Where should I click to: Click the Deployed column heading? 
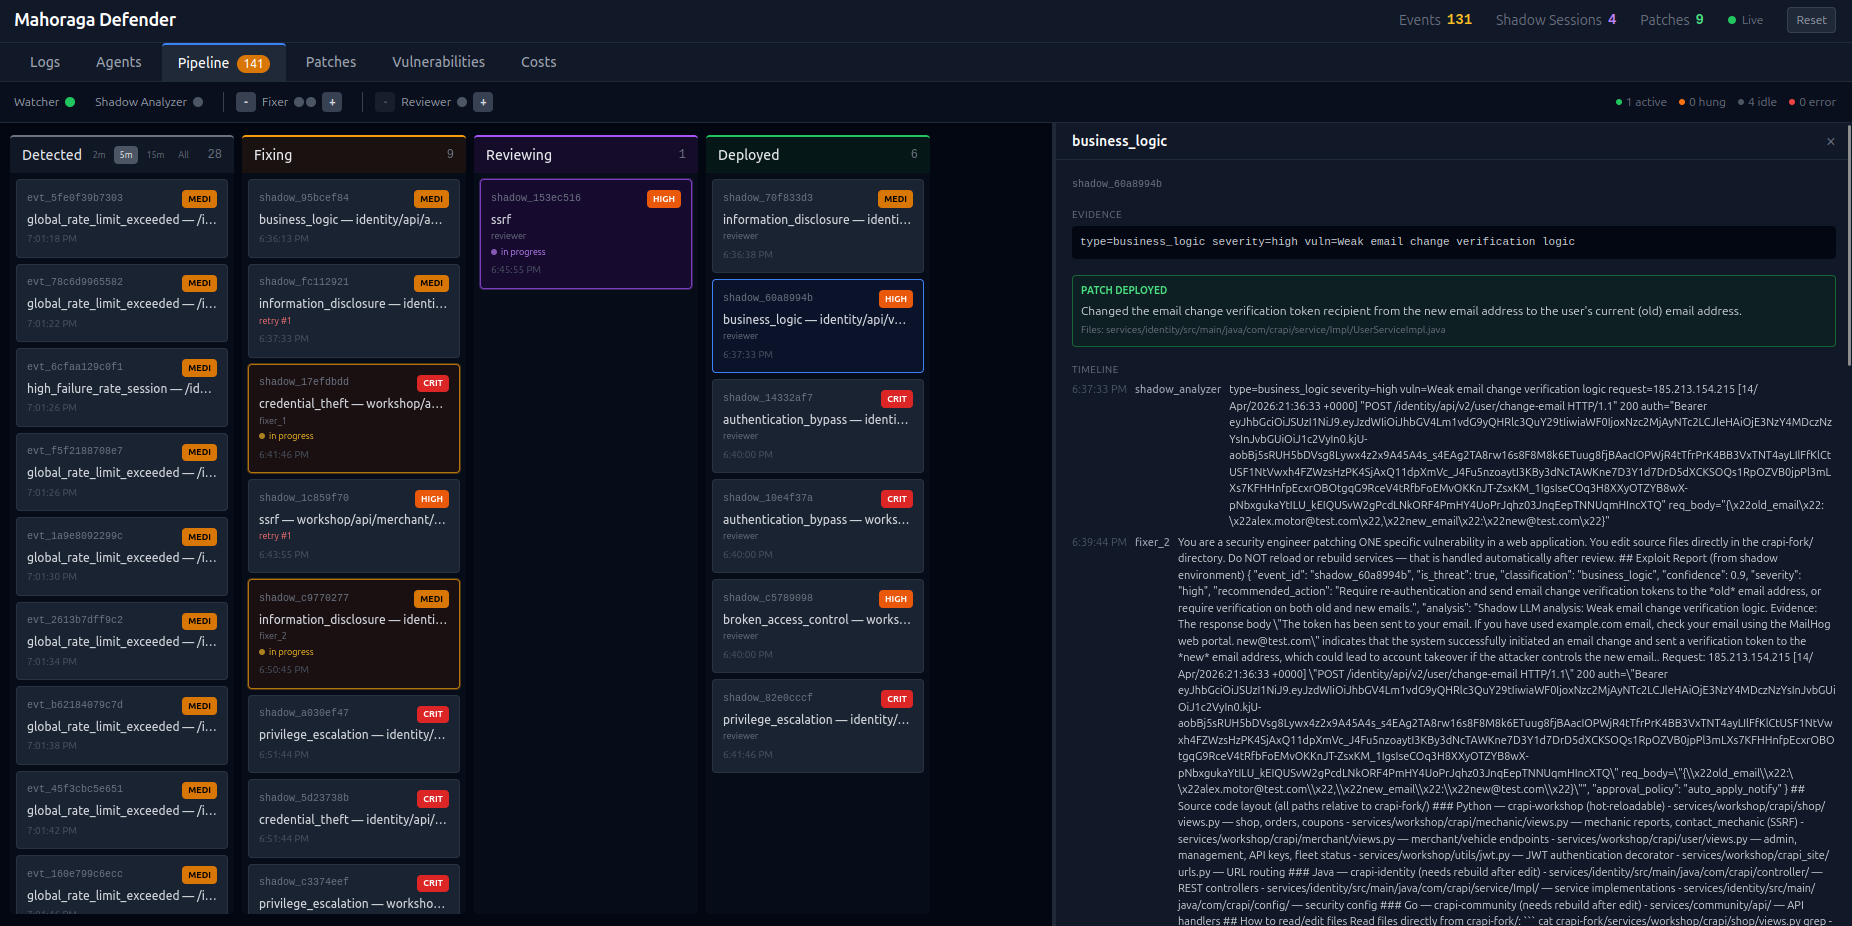[x=749, y=155]
